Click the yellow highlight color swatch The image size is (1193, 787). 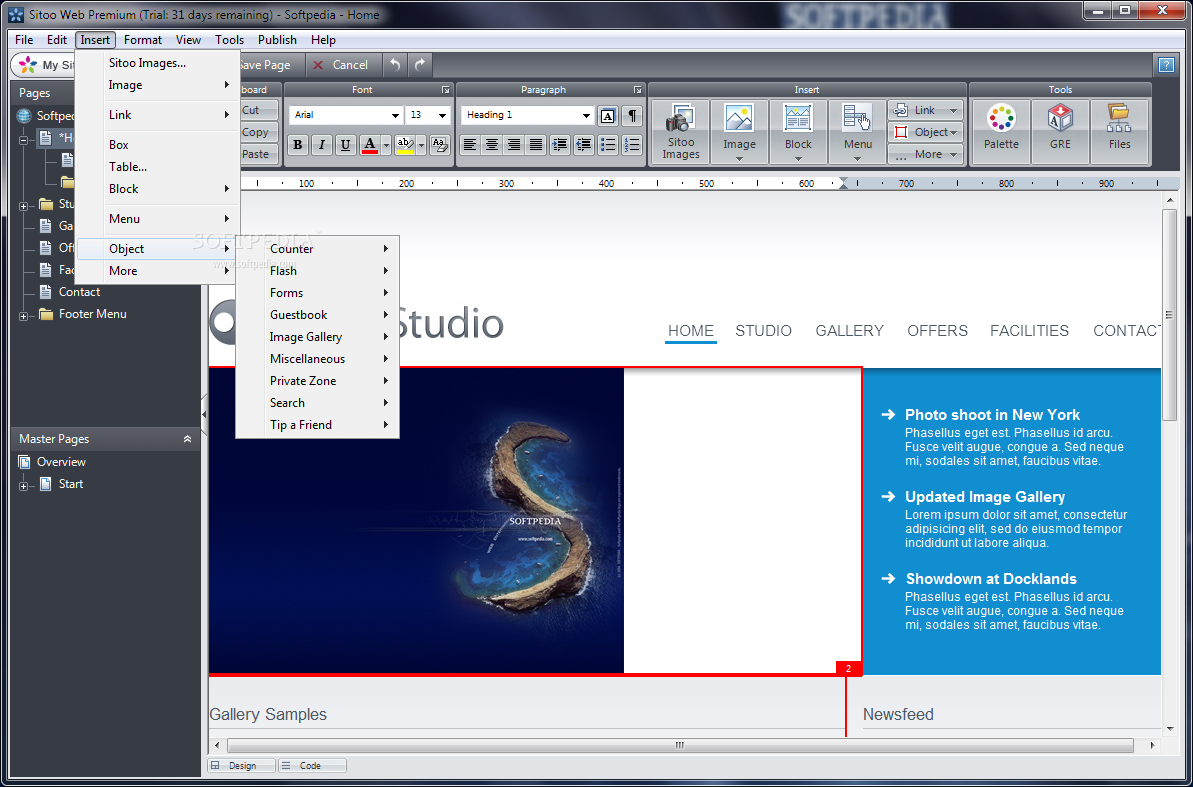pyautogui.click(x=406, y=144)
